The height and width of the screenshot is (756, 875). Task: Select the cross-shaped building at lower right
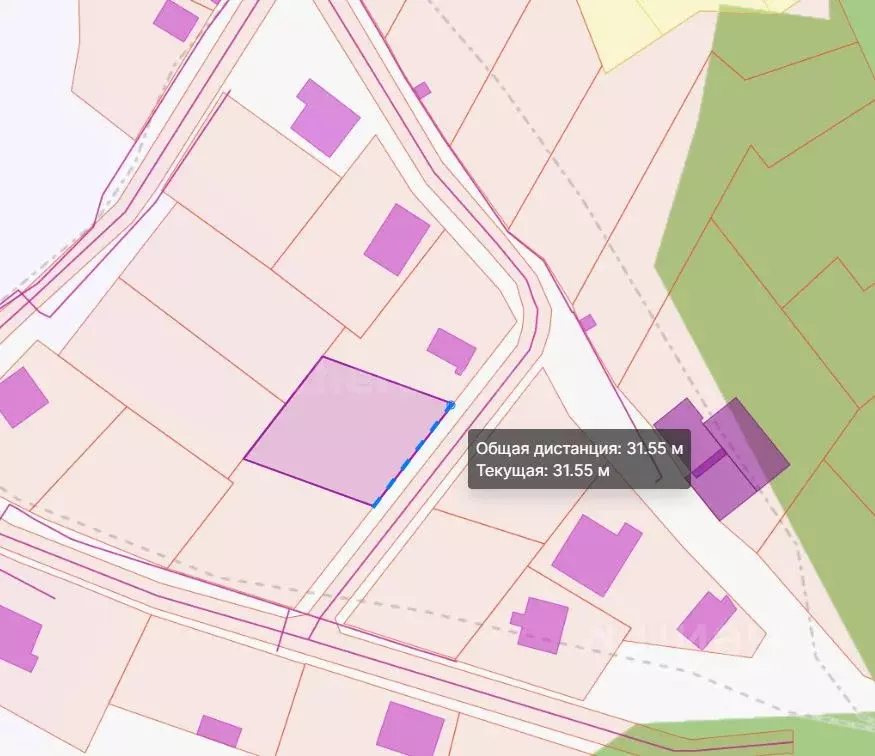(540, 625)
